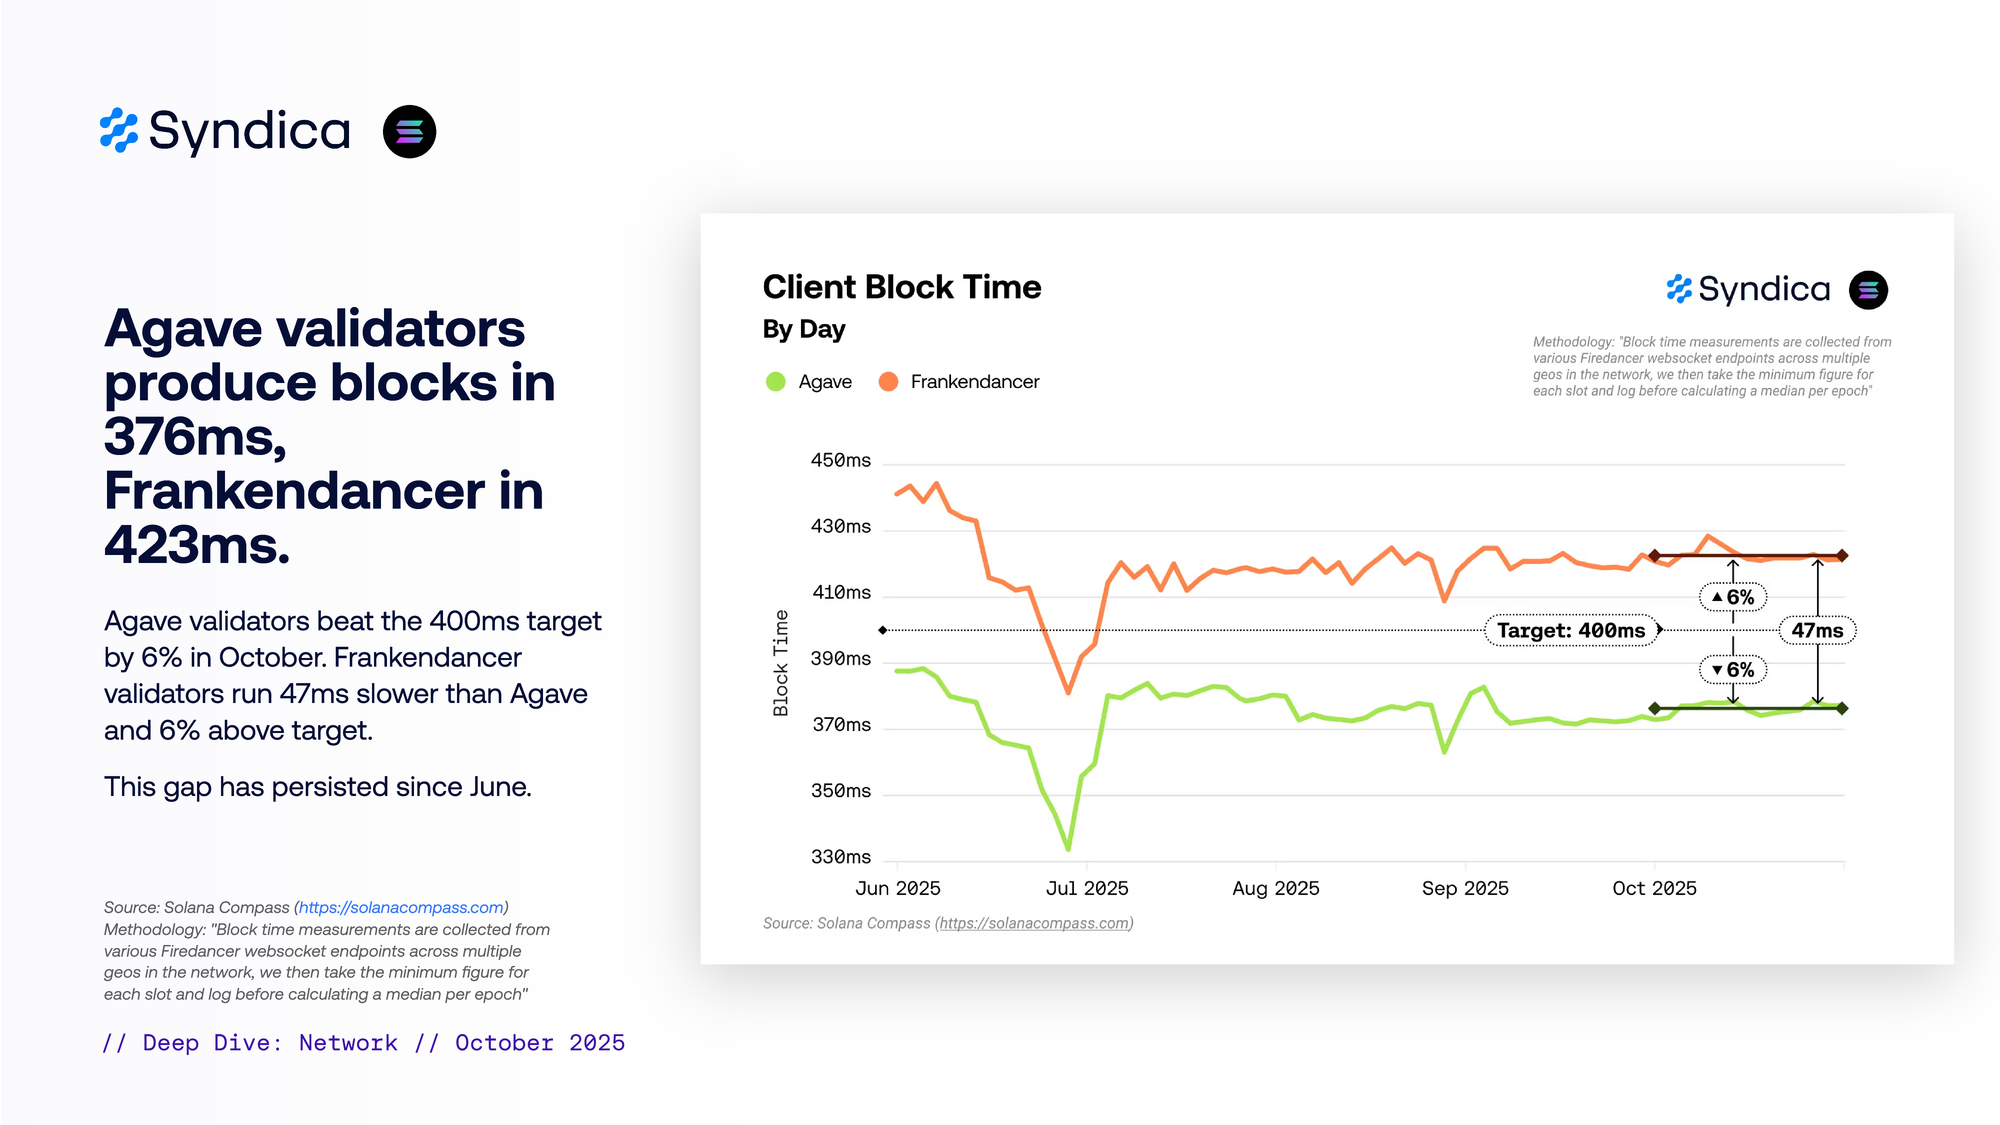
Task: Open the solanacompass.com link in left footer
Action: click(401, 908)
